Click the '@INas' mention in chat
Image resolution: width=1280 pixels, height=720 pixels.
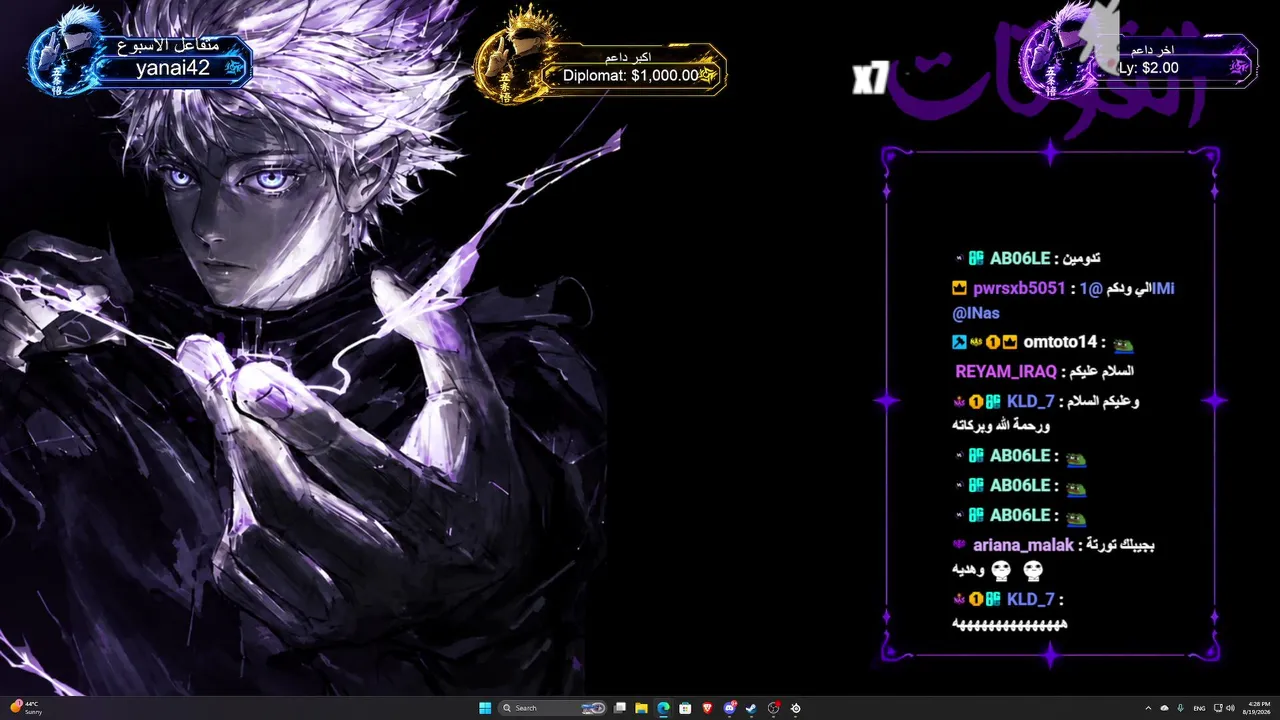976,313
